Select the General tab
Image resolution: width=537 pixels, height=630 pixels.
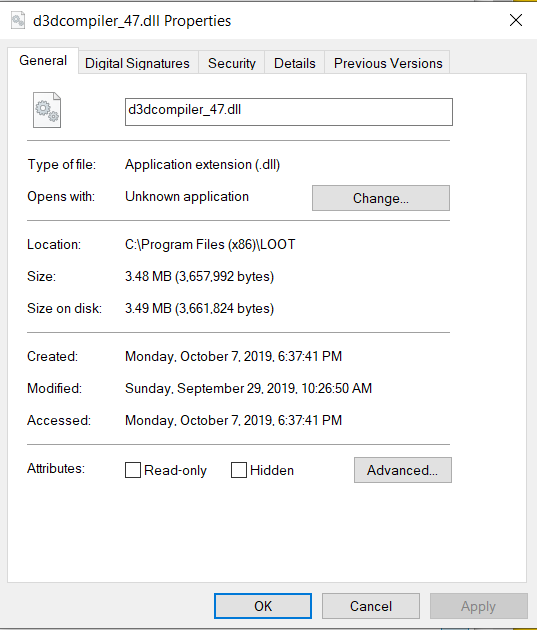[x=43, y=61]
